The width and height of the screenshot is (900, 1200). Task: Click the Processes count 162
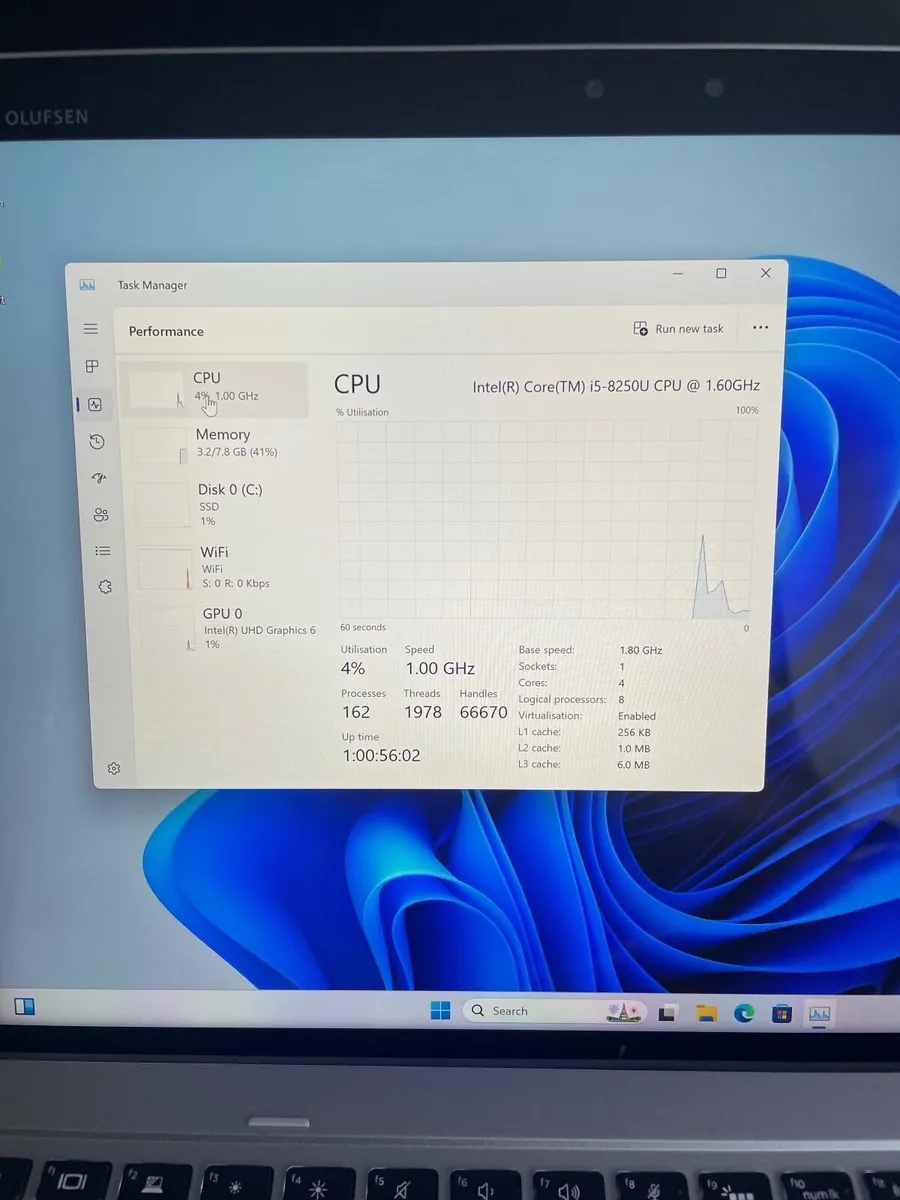point(356,712)
